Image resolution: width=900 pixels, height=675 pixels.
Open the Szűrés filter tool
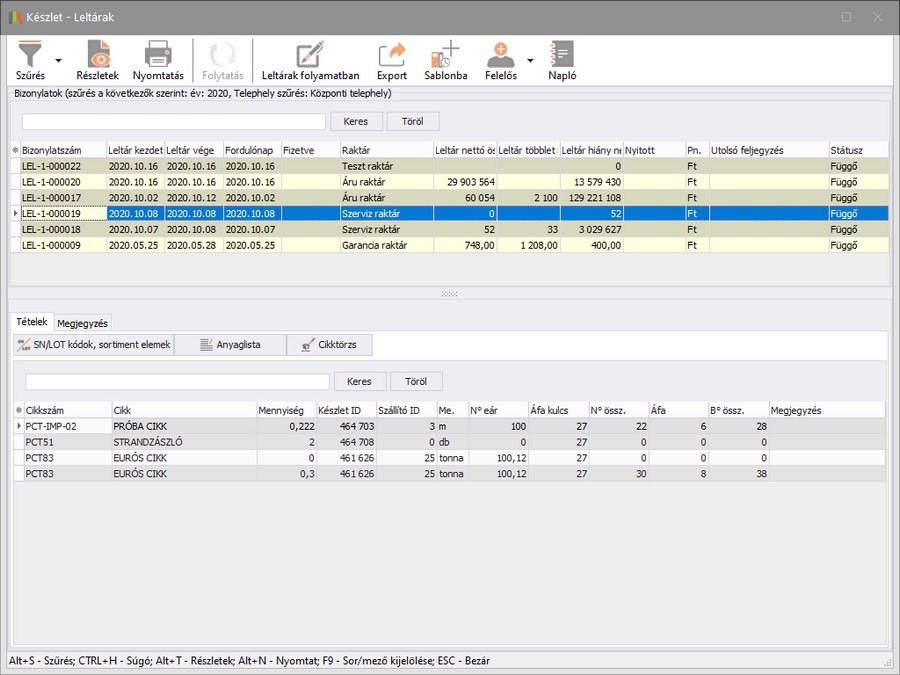31,60
